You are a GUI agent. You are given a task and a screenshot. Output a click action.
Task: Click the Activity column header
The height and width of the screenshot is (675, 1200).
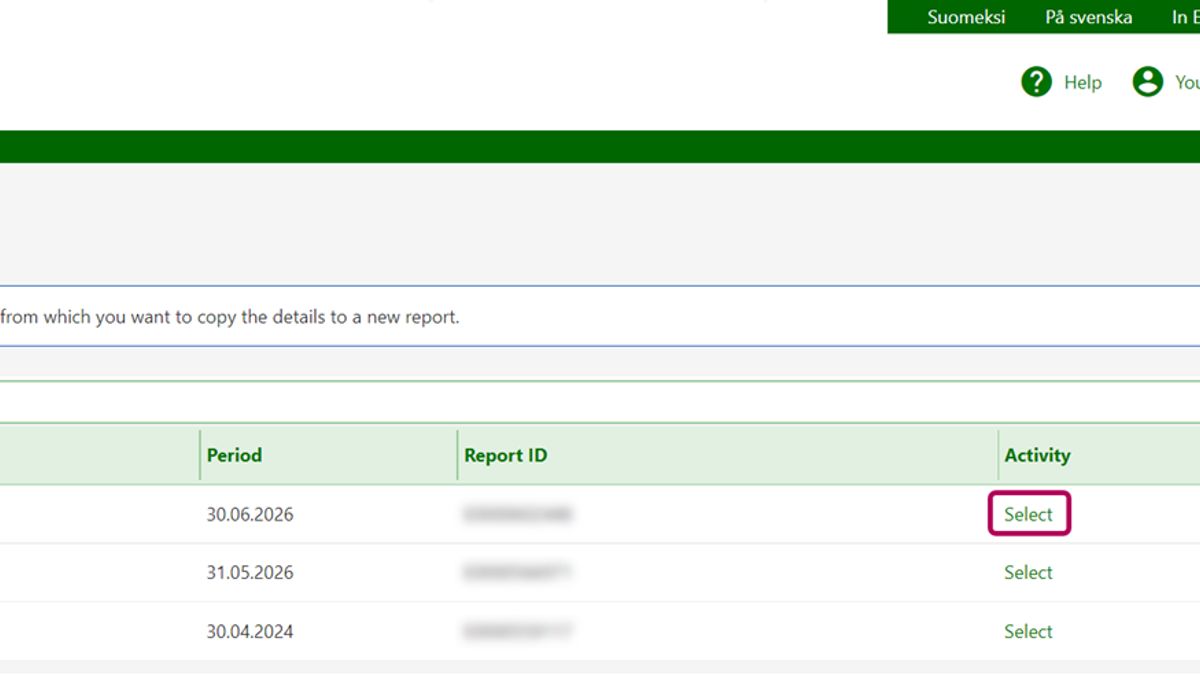click(1037, 455)
